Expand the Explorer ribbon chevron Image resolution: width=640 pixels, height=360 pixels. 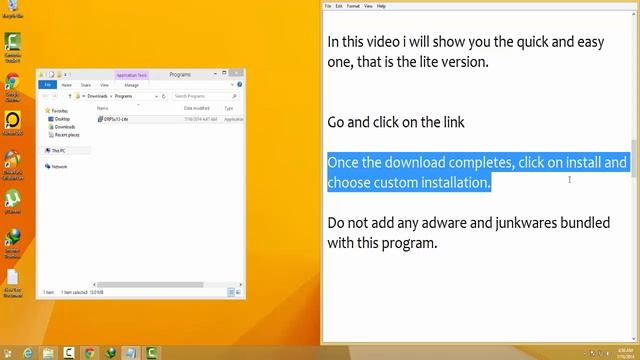(232, 84)
